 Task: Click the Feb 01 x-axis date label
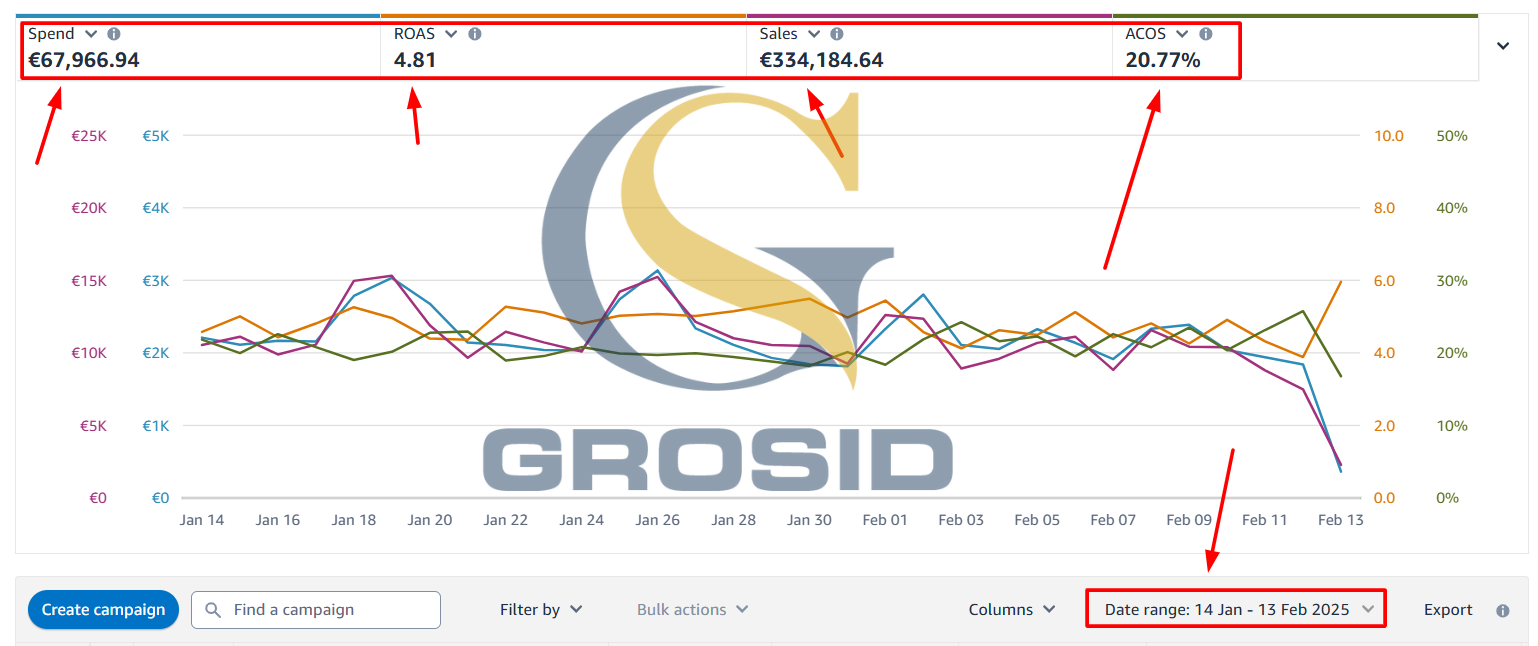[885, 520]
